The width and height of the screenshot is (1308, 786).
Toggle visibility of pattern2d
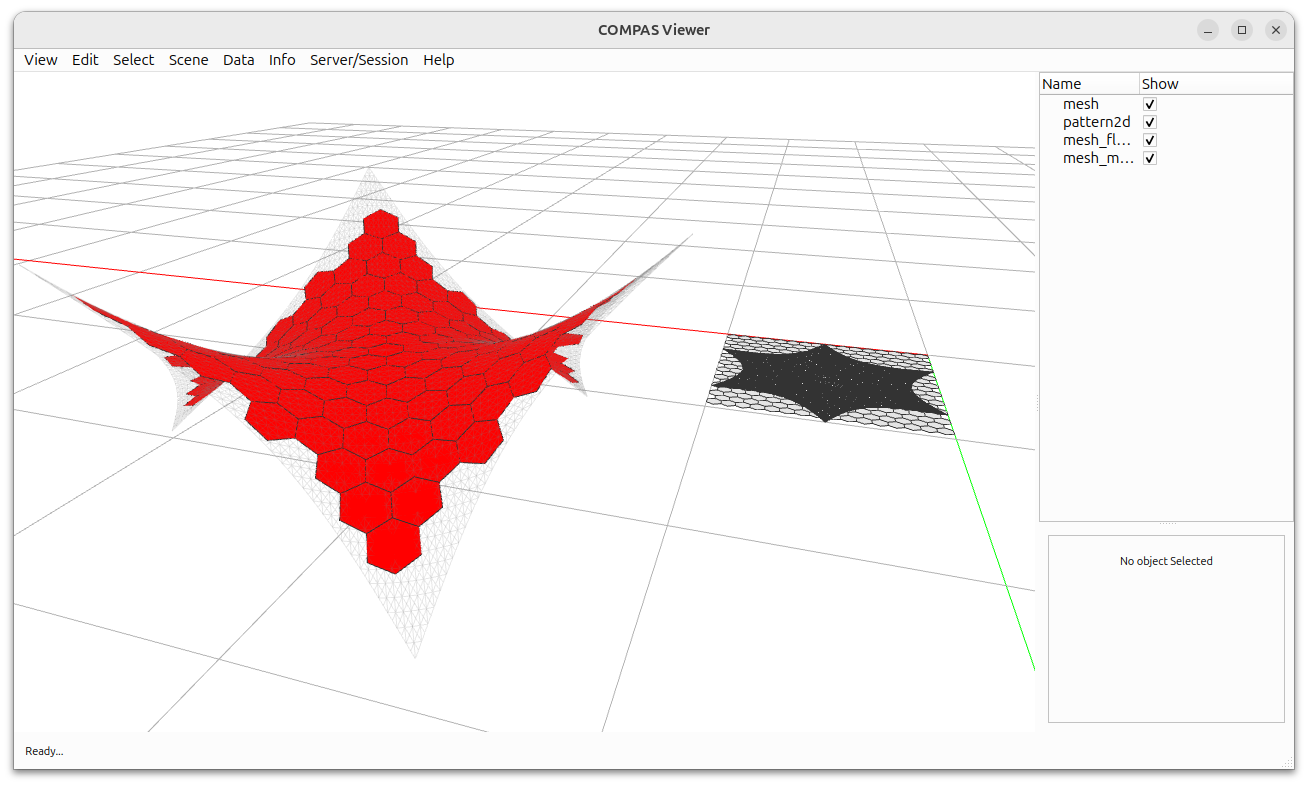click(x=1150, y=121)
